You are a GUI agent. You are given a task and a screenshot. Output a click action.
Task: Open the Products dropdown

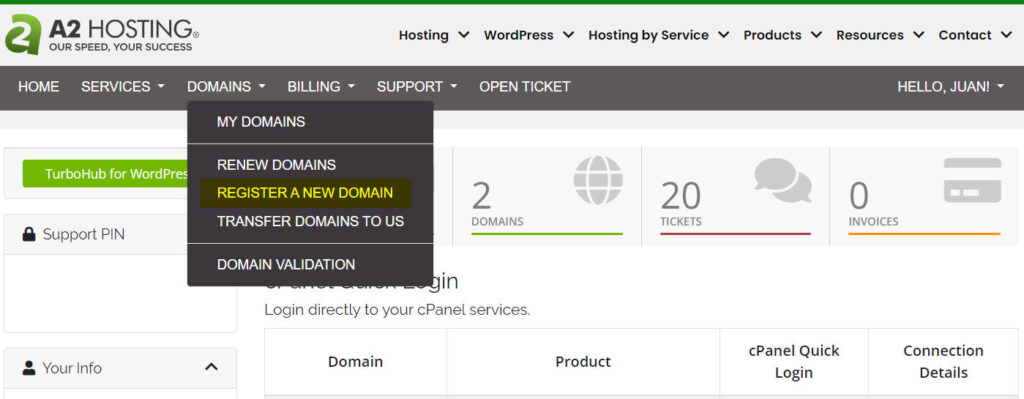782,35
